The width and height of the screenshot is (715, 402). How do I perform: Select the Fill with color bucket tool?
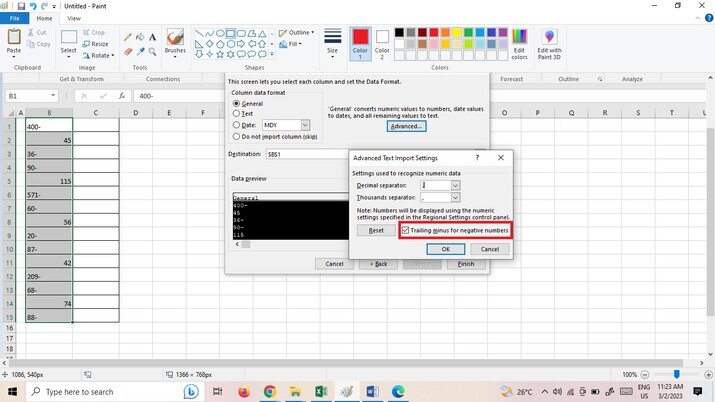[140, 37]
